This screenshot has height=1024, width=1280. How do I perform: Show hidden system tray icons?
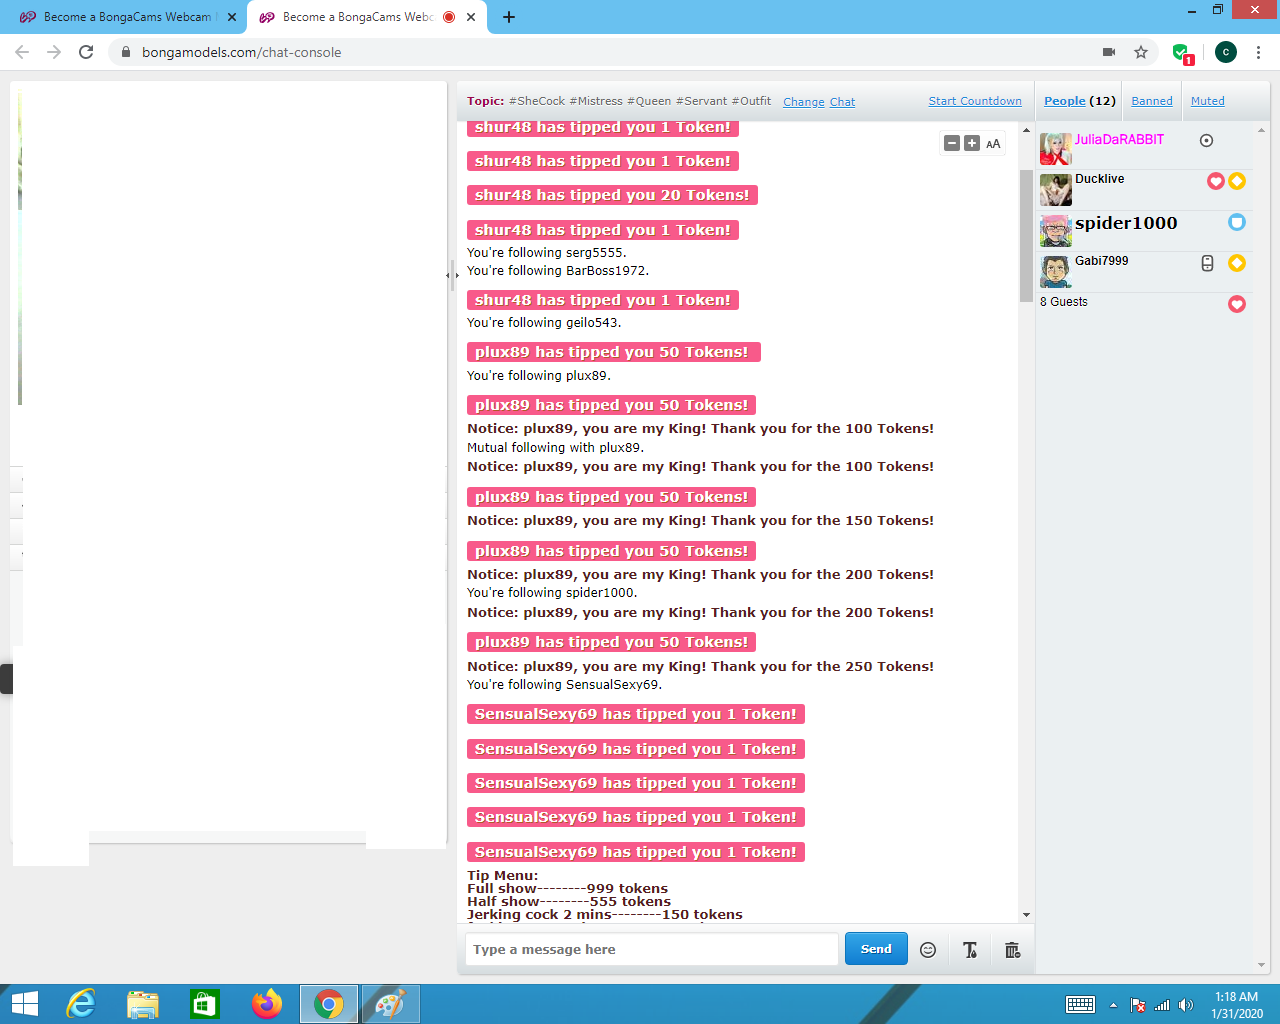1113,1005
